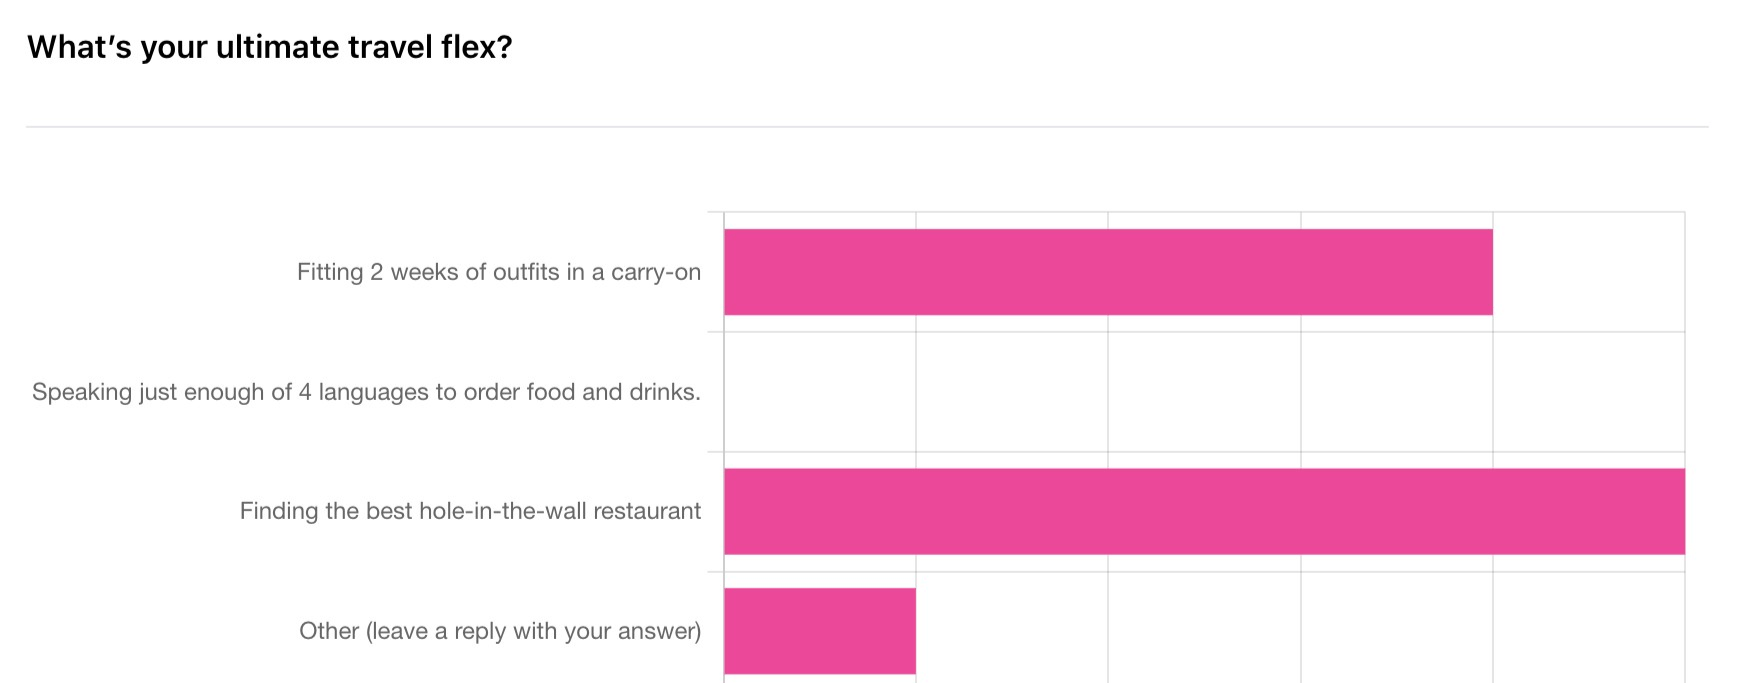This screenshot has width=1740, height=683.
Task: Click empty chart space right of Other bar
Action: coord(1300,631)
